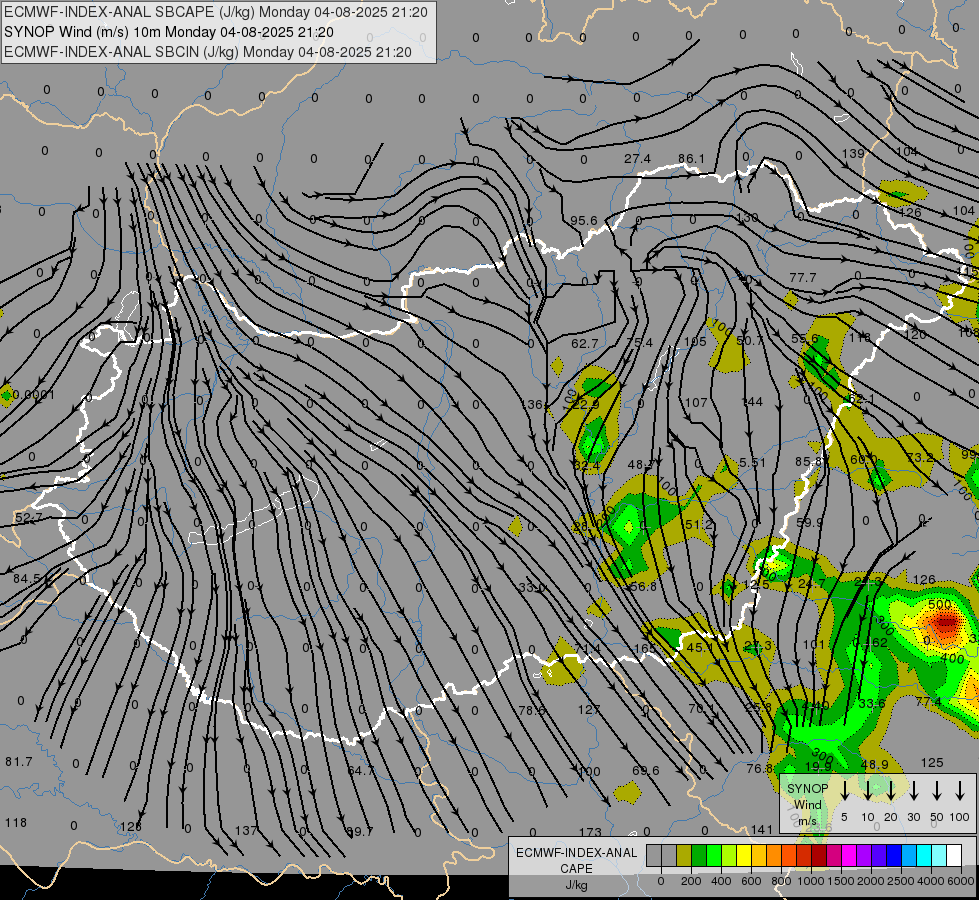The image size is (979, 900).
Task: Click the map value 127
Action: pyautogui.click(x=589, y=710)
